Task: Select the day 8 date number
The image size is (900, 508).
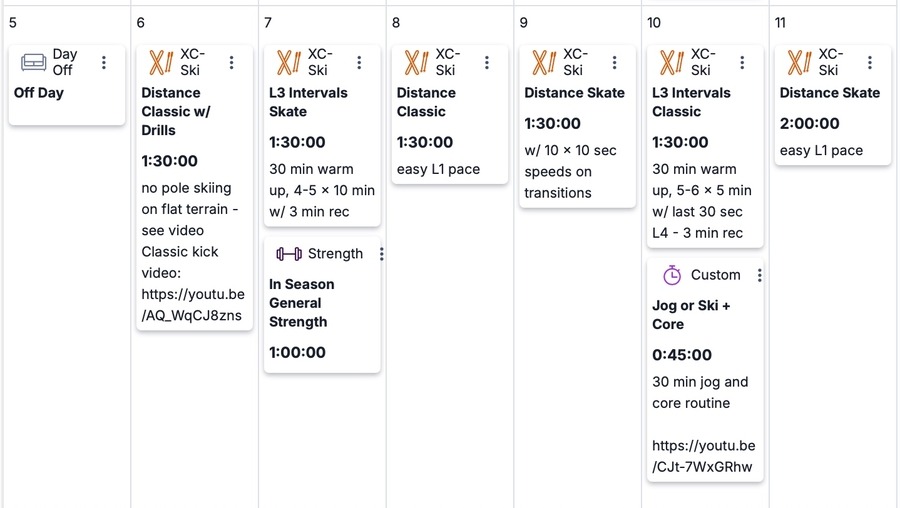Action: tap(396, 22)
